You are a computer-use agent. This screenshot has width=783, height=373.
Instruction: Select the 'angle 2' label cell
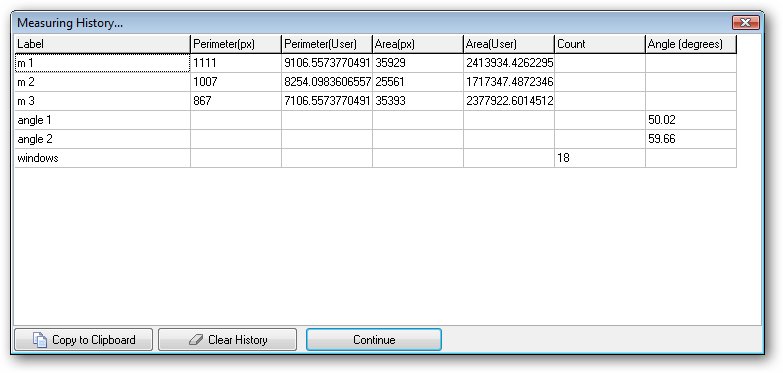tap(102, 139)
